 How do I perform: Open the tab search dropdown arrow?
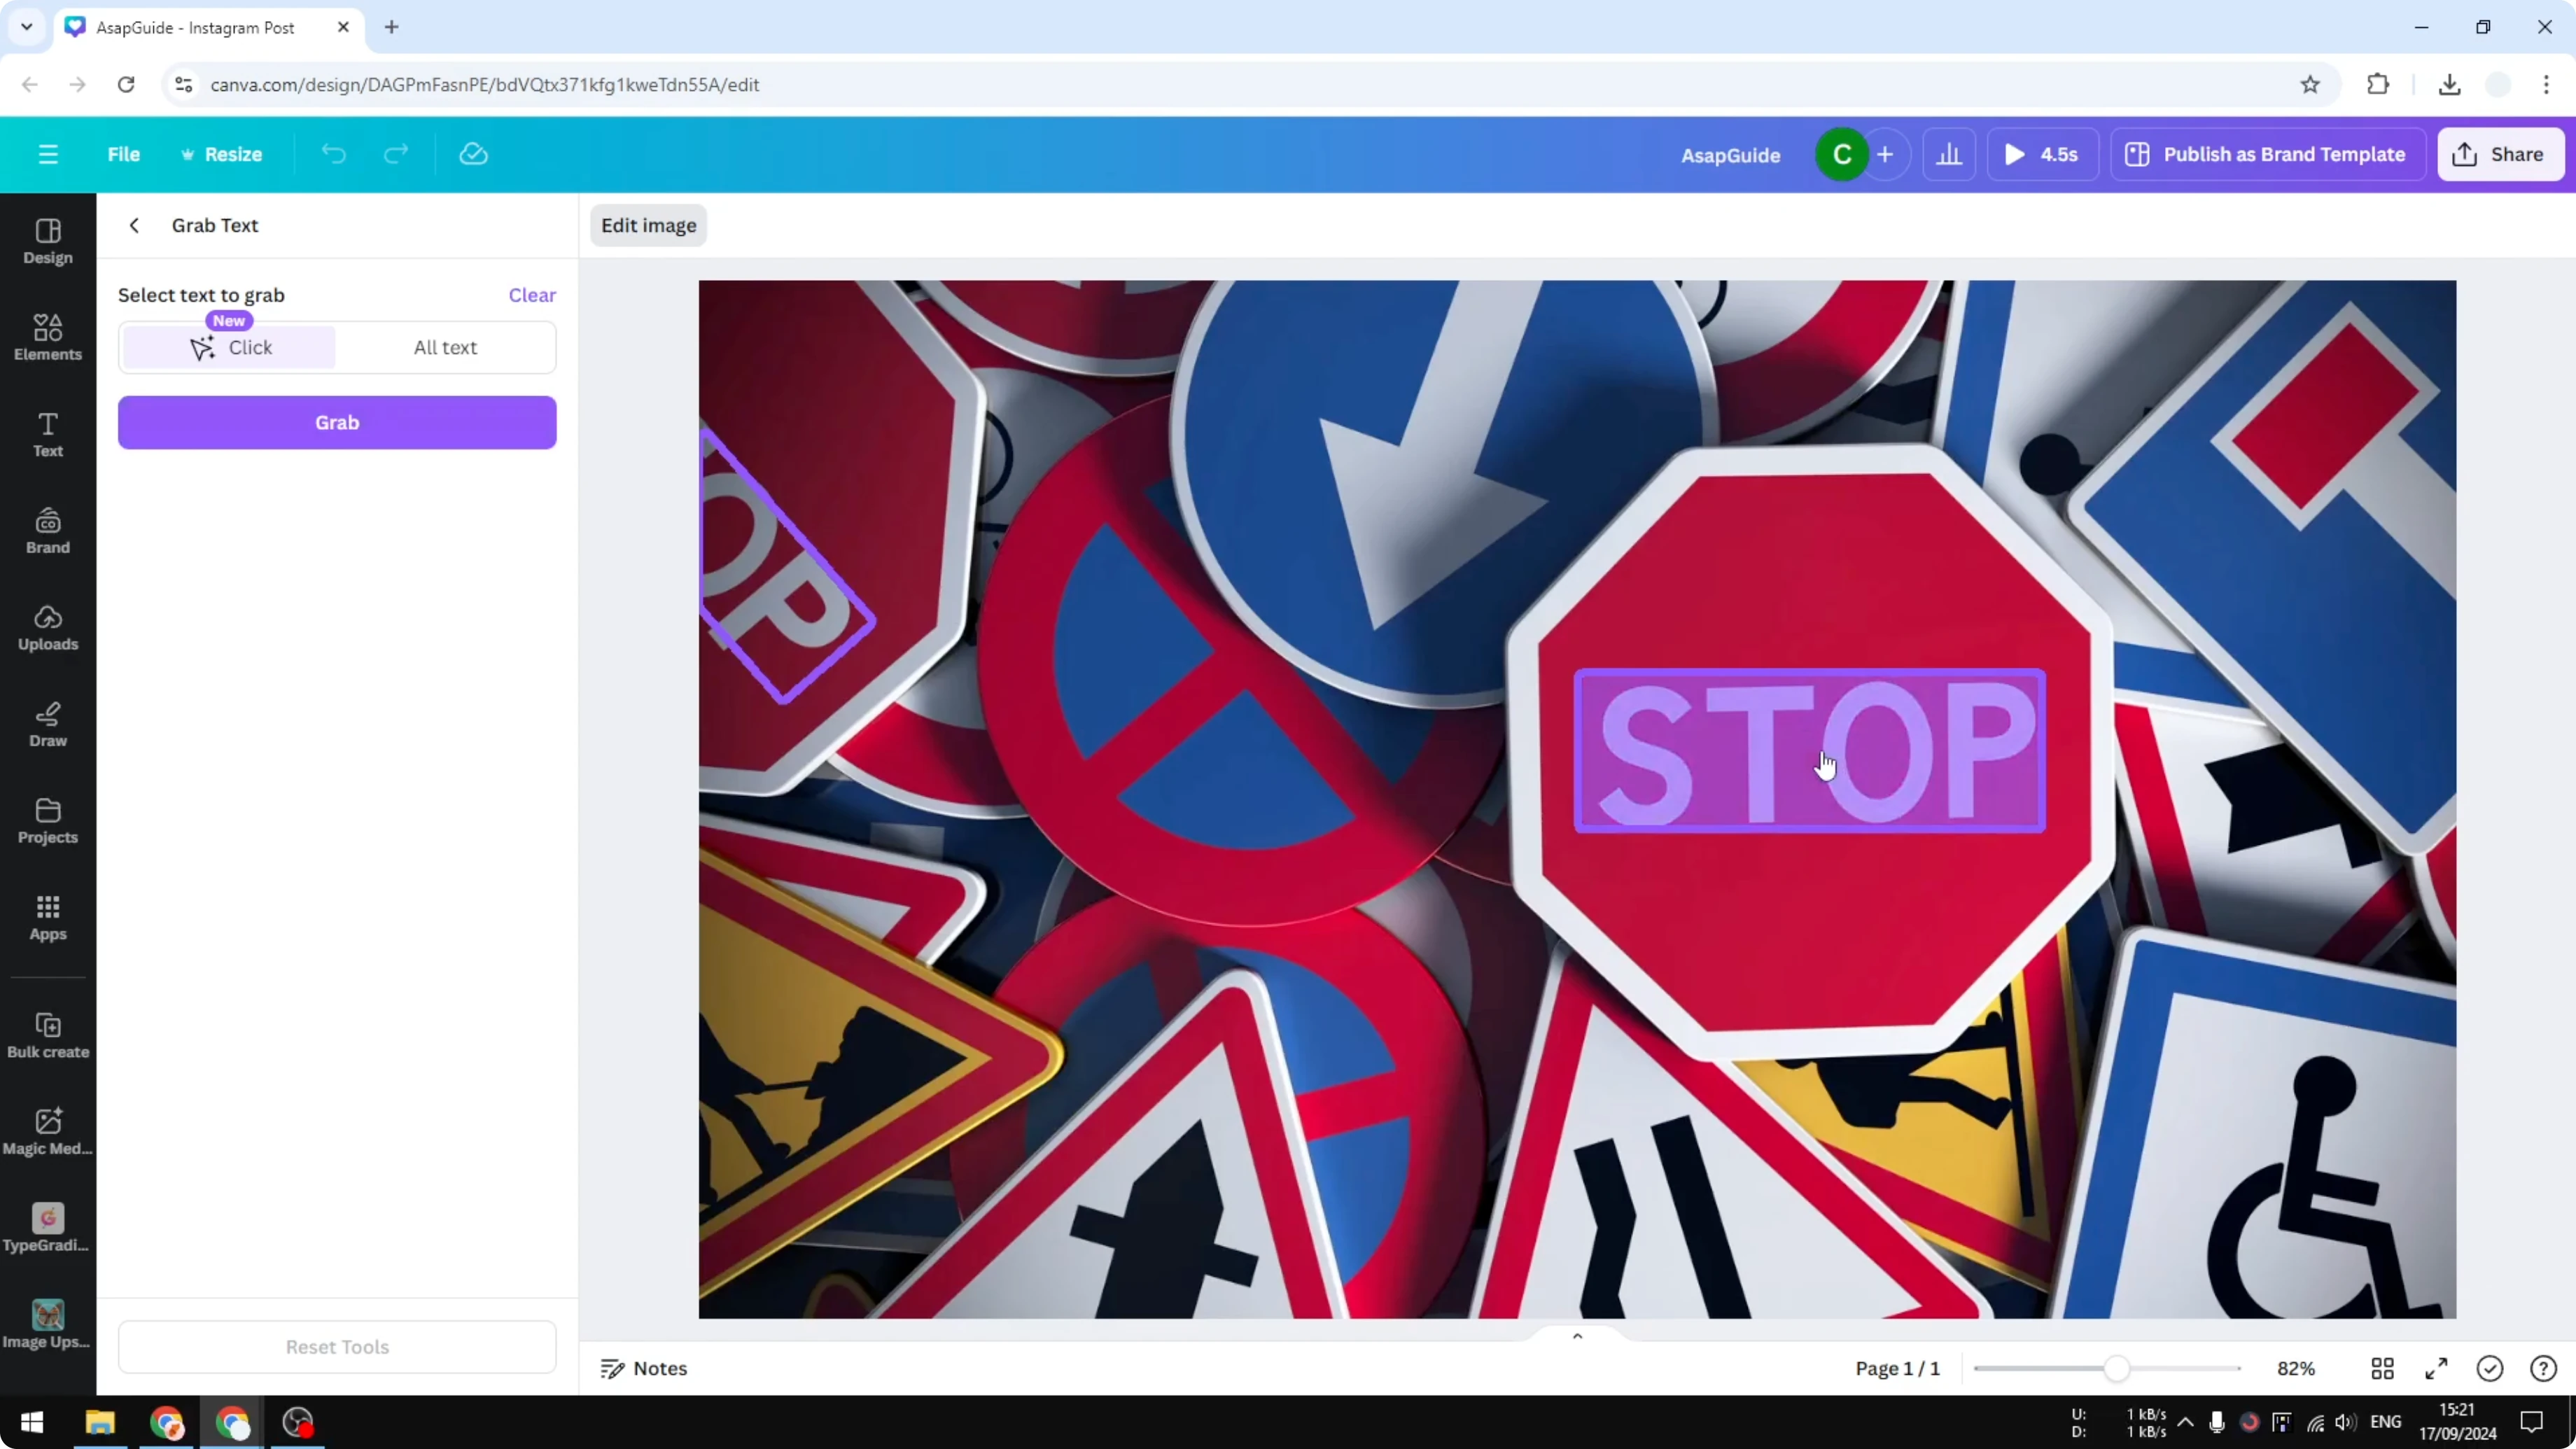27,27
